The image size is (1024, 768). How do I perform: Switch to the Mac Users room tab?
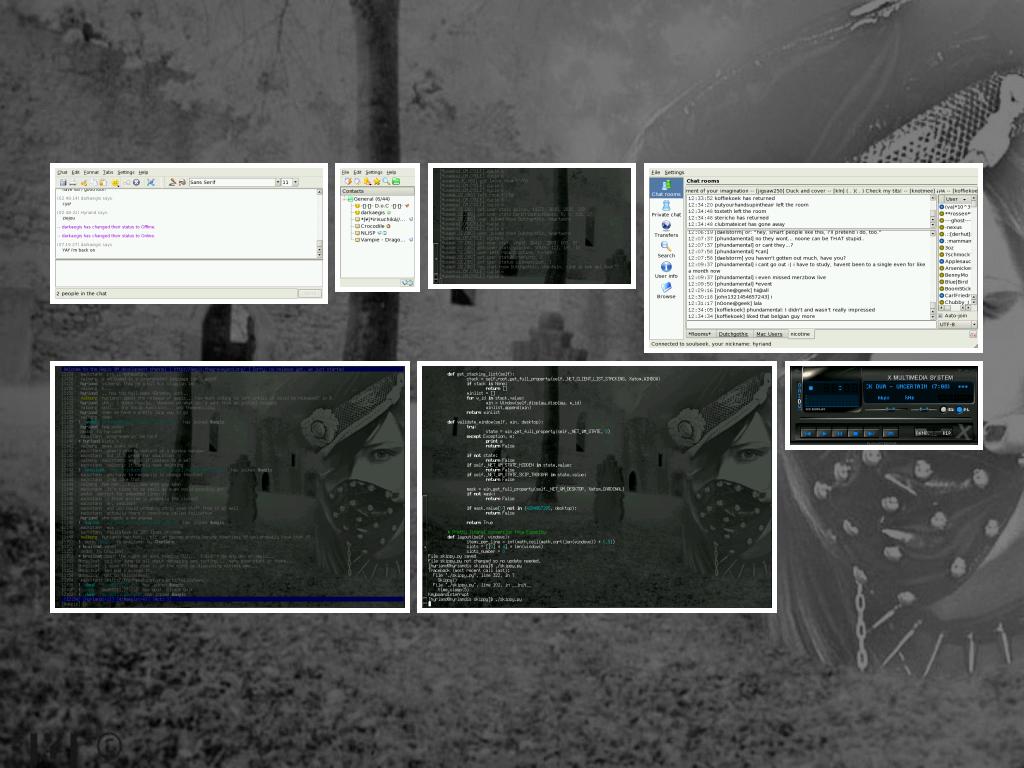769,334
